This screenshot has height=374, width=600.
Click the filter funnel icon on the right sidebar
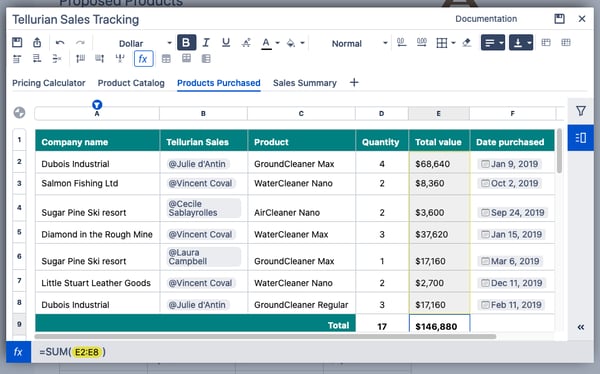click(x=581, y=111)
